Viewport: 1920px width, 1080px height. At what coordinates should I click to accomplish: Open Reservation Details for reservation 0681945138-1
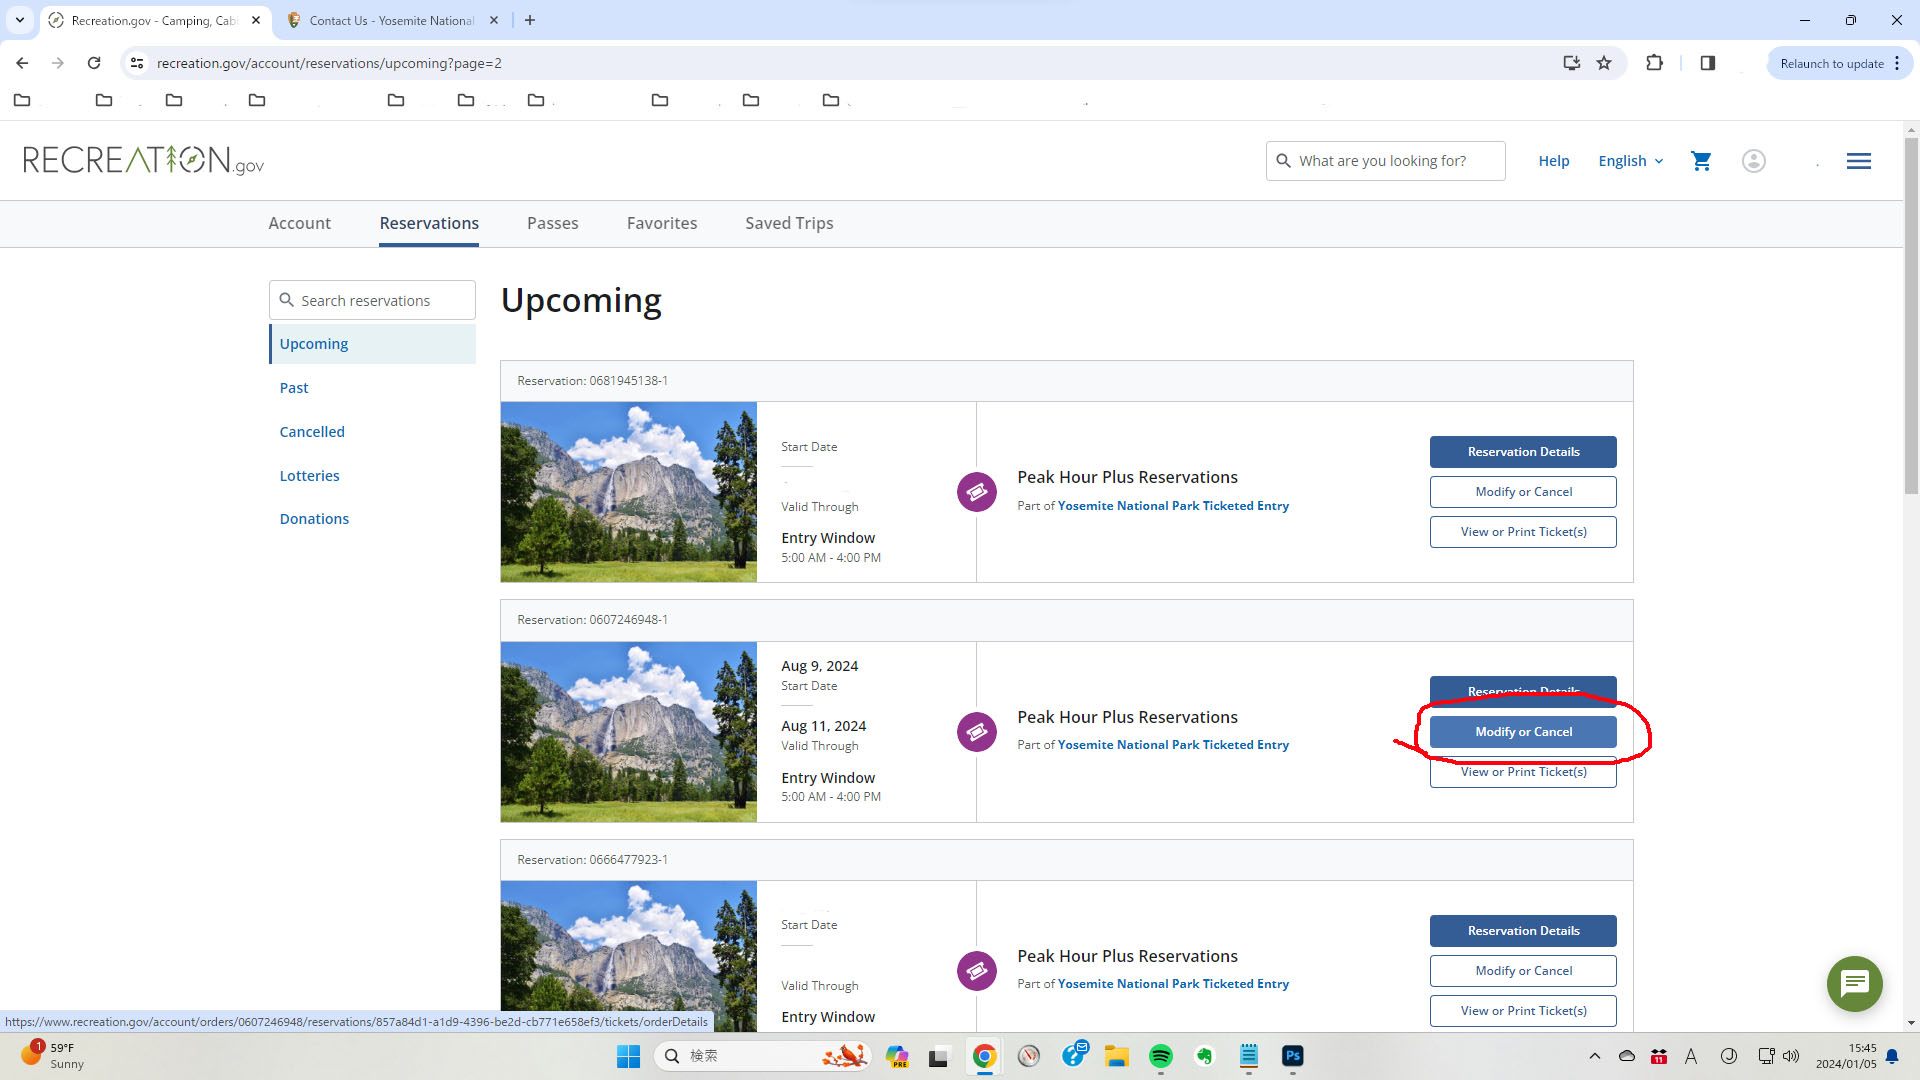(x=1522, y=452)
